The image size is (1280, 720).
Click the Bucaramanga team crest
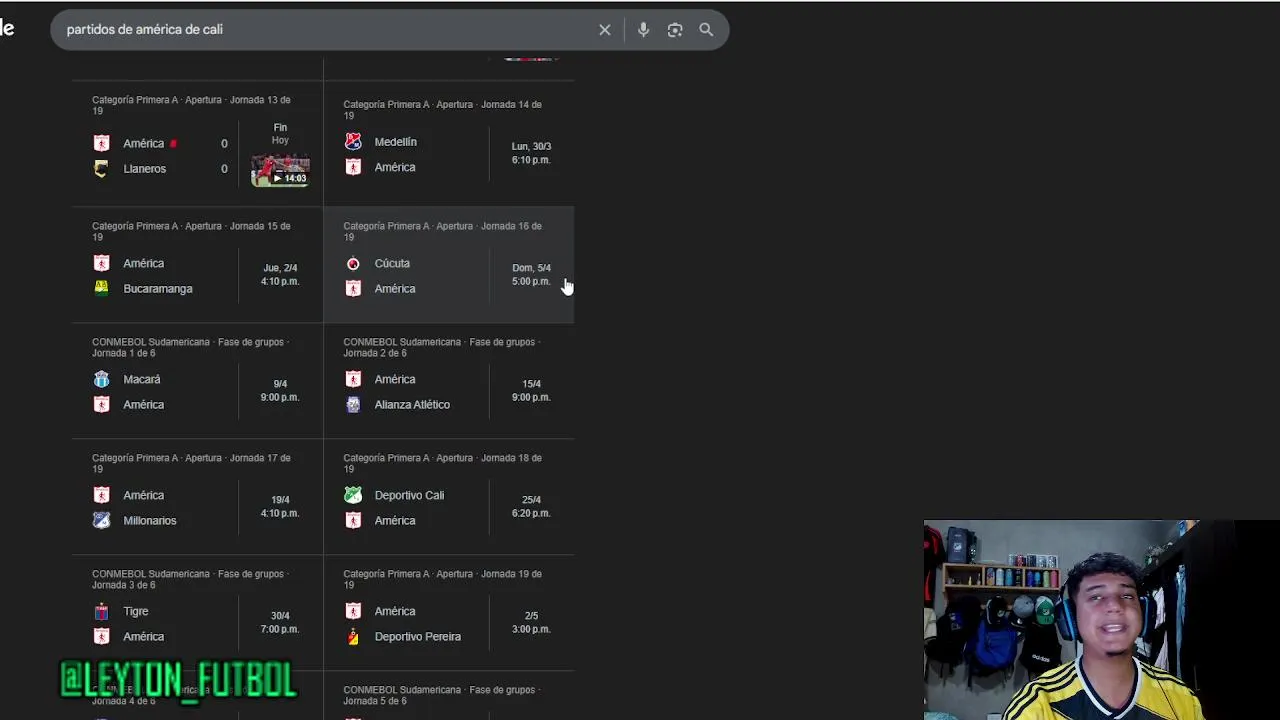[x=101, y=288]
